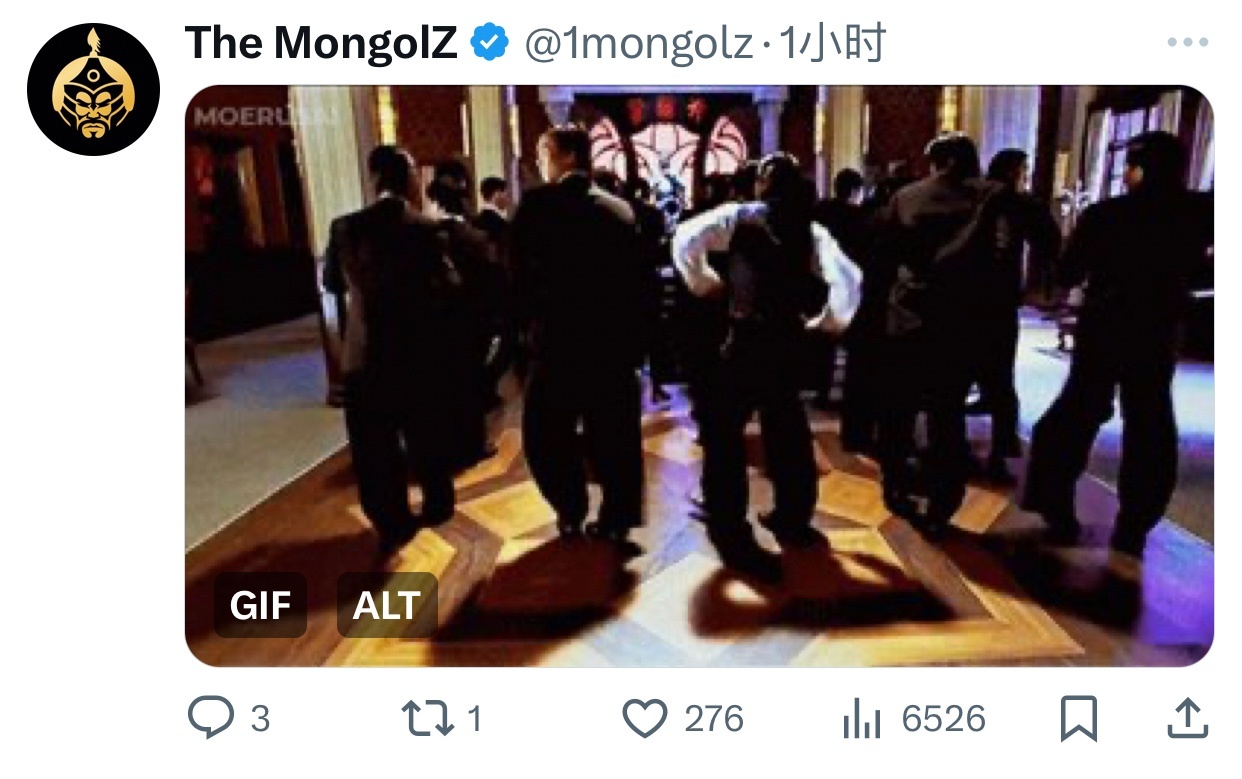Open the @1mongolz handle link
1242x779 pixels.
(639, 44)
